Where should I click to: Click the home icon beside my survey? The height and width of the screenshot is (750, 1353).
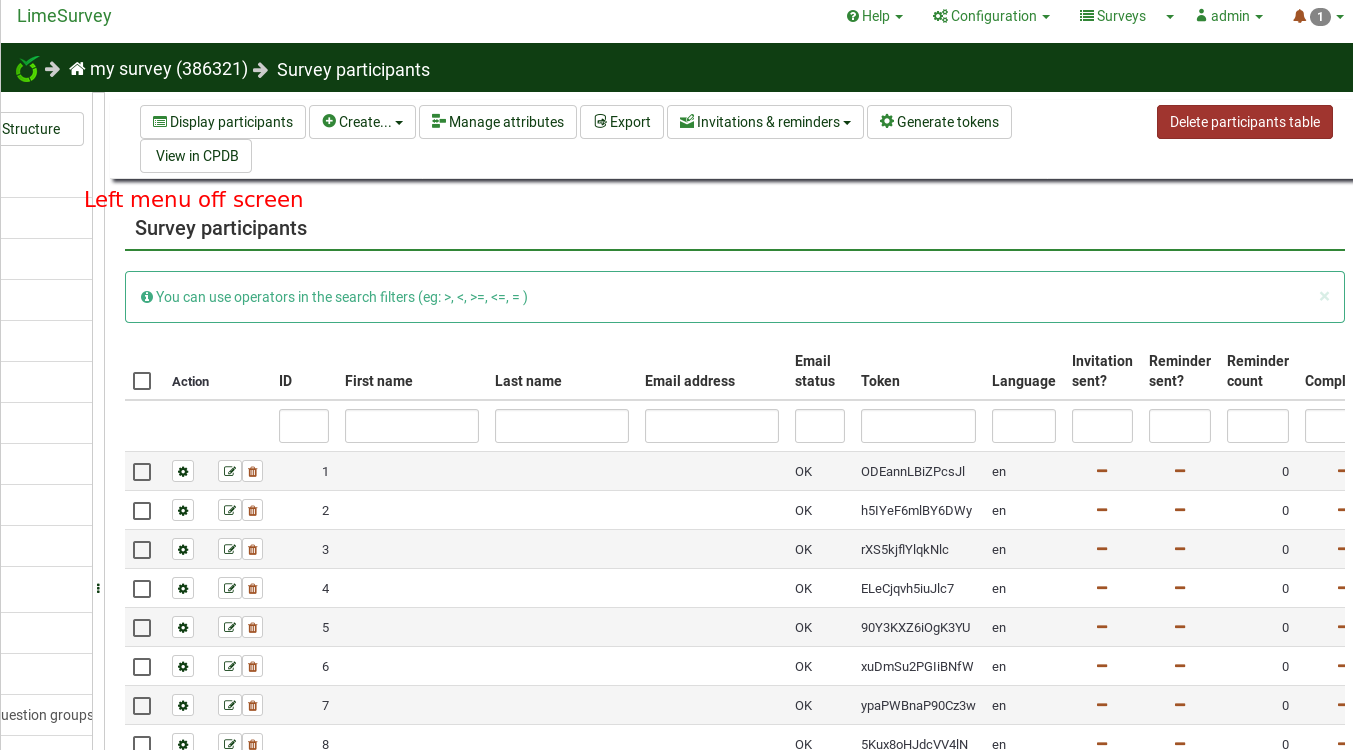(x=77, y=69)
